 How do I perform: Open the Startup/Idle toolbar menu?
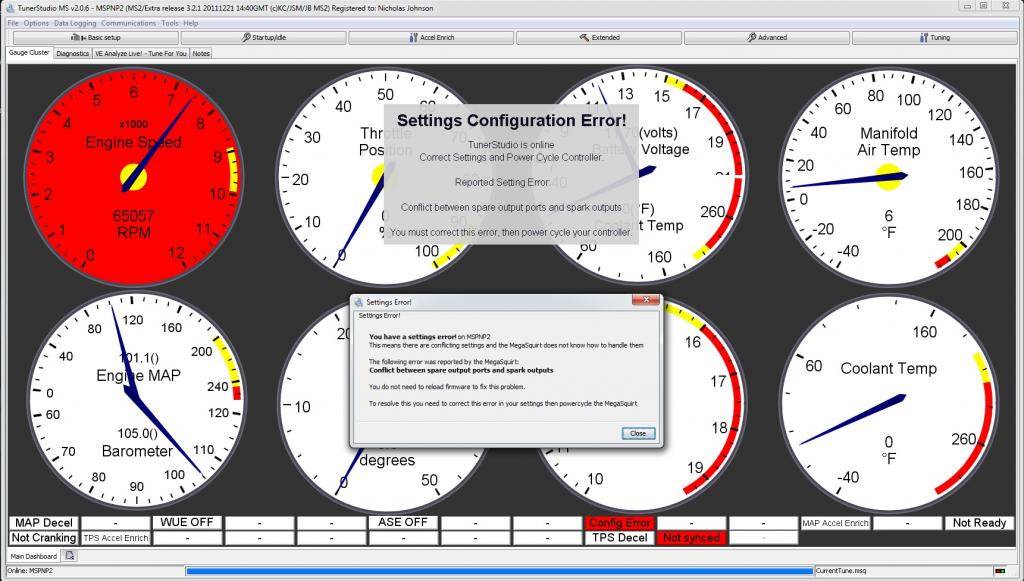click(x=263, y=38)
